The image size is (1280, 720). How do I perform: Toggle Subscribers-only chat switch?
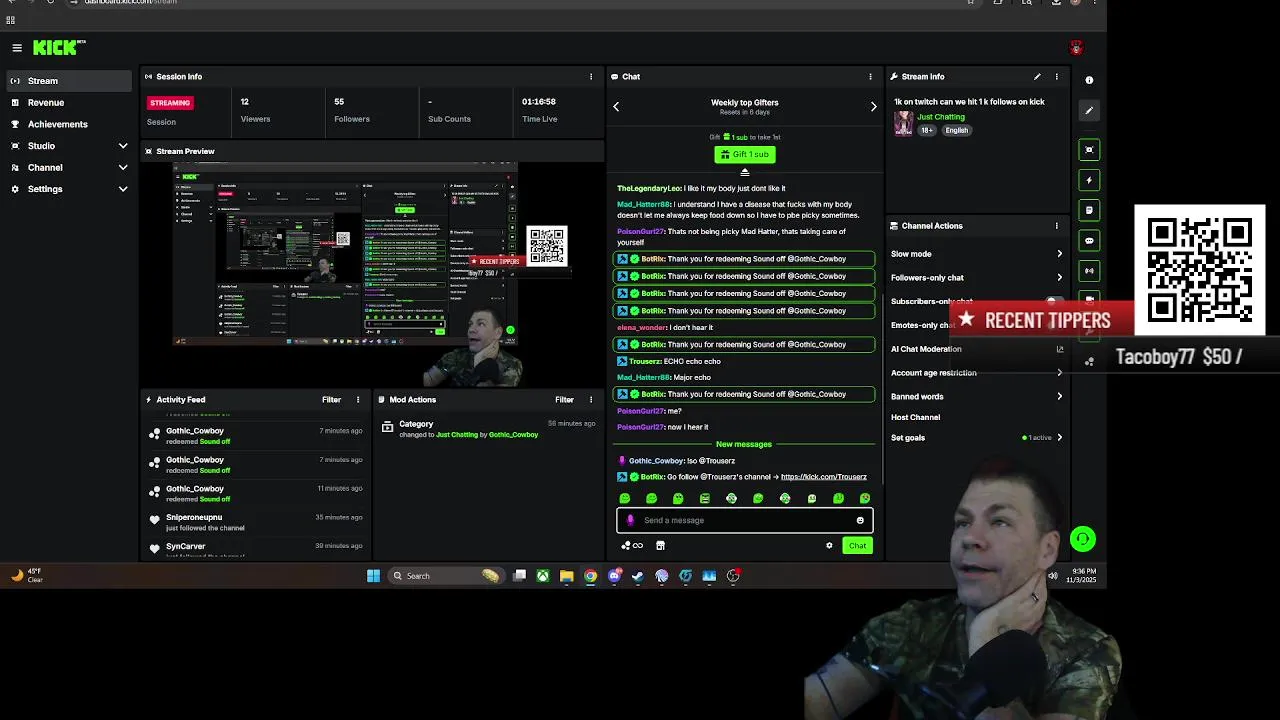[x=1053, y=301]
